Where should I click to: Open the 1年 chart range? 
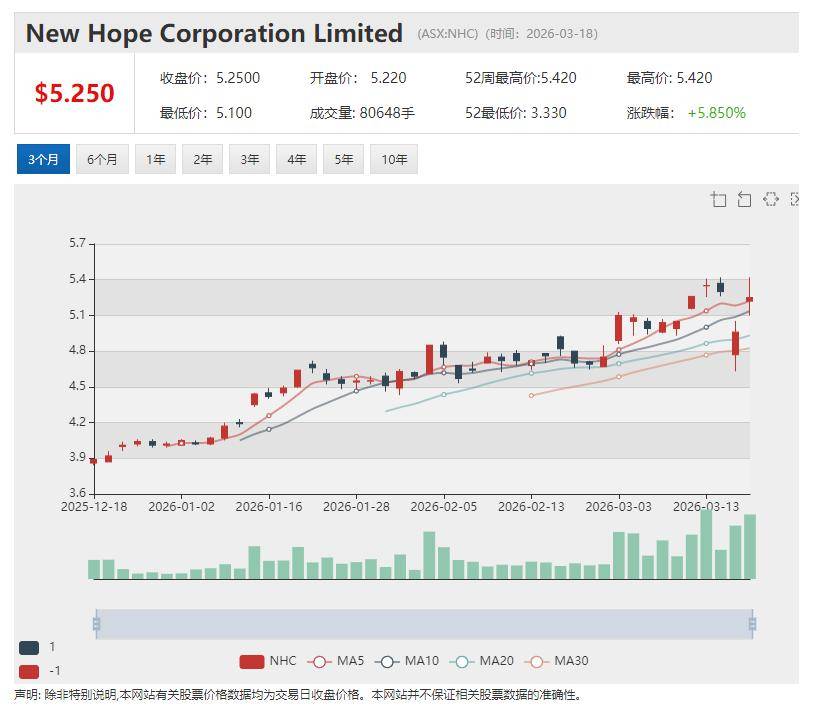pyautogui.click(x=155, y=159)
